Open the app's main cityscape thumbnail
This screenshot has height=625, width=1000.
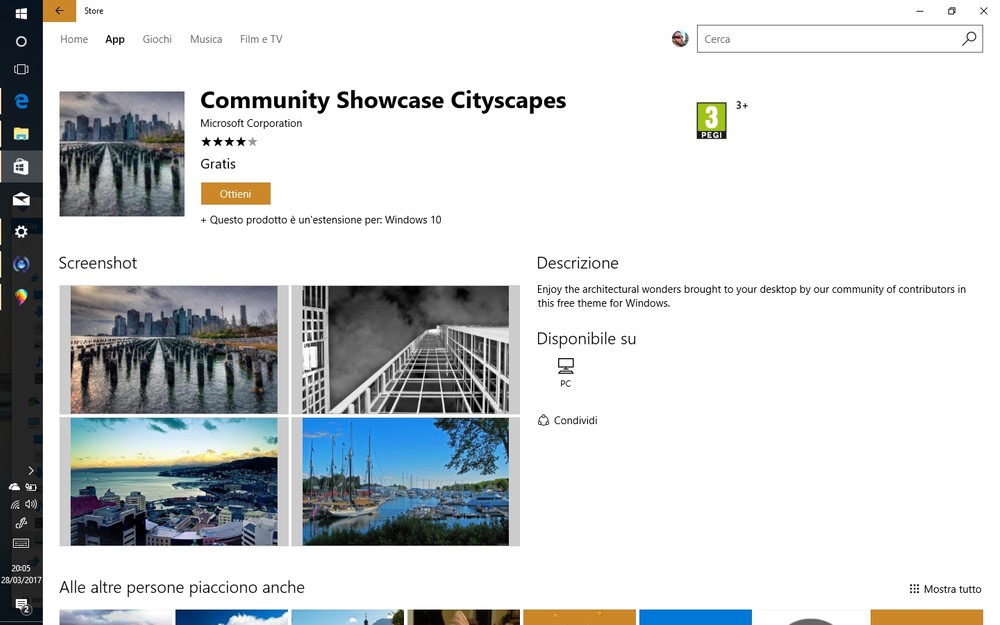click(122, 154)
